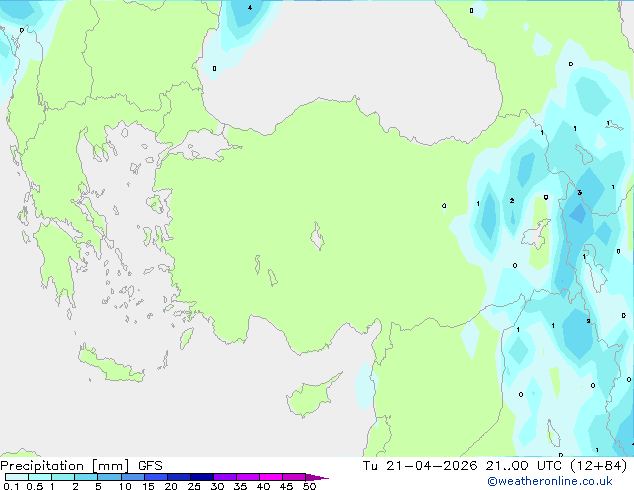Click the 0.1–0.5 mm palest legend swatch
The width and height of the screenshot is (634, 490).
17,477
